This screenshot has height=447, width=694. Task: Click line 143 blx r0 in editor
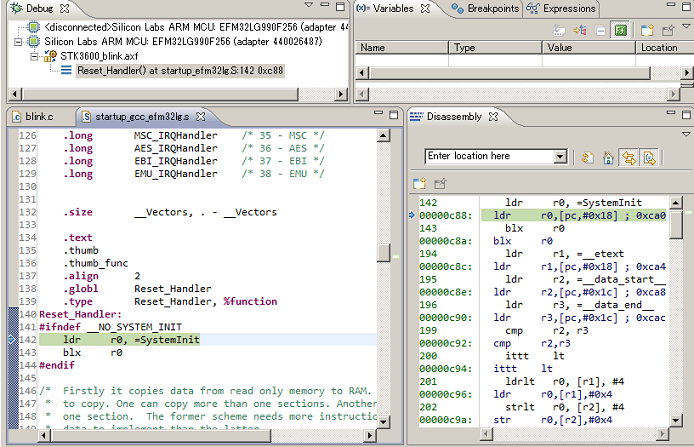[x=93, y=353]
